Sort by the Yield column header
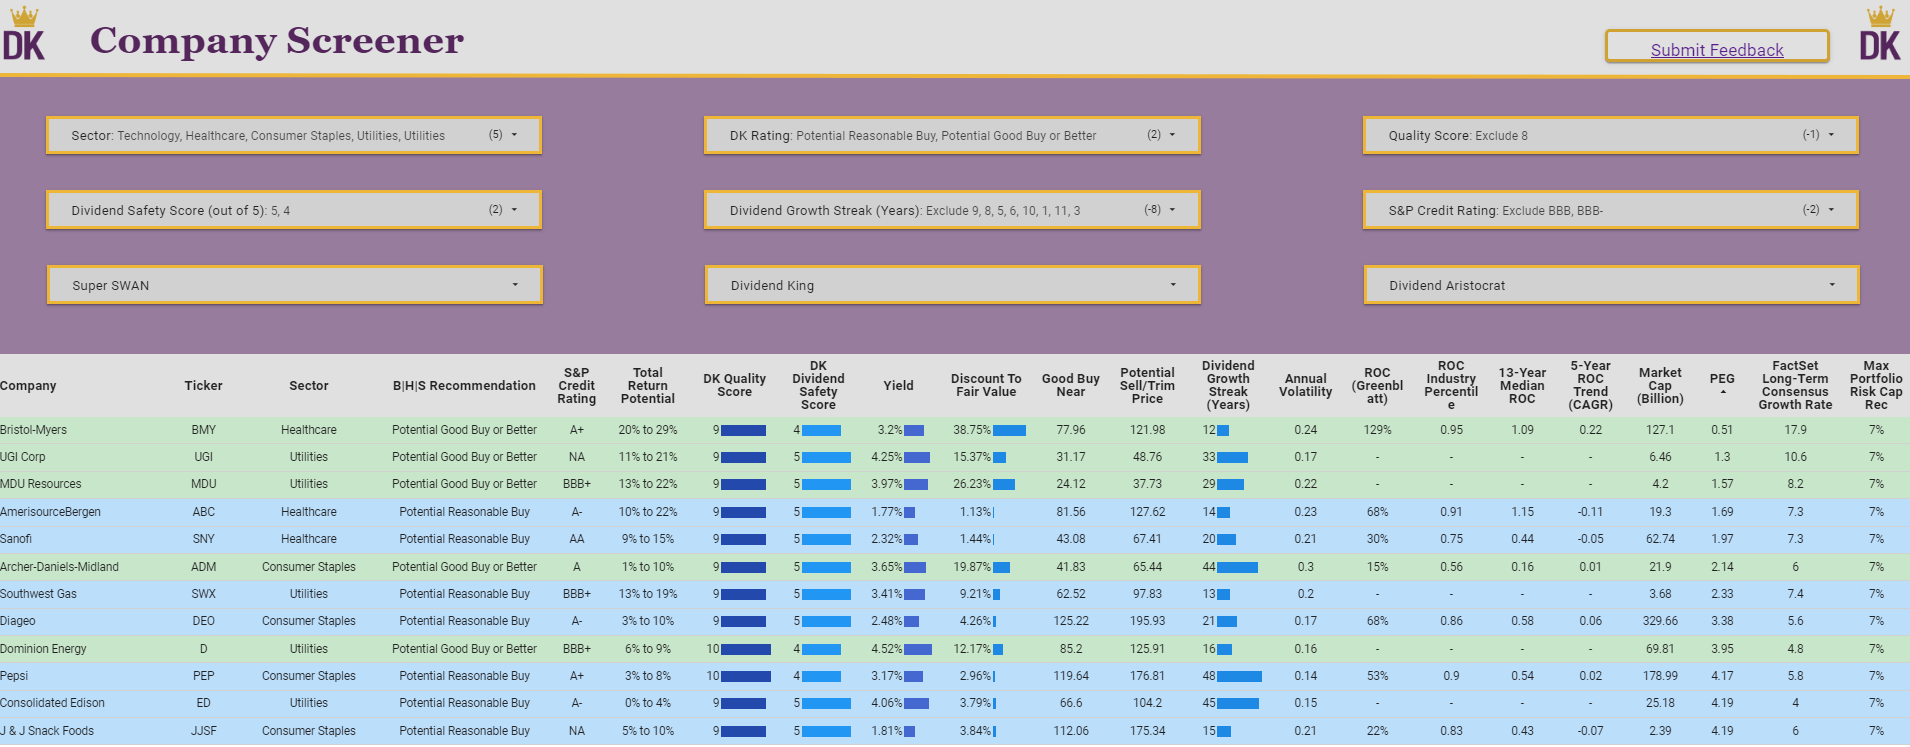 pos(898,386)
